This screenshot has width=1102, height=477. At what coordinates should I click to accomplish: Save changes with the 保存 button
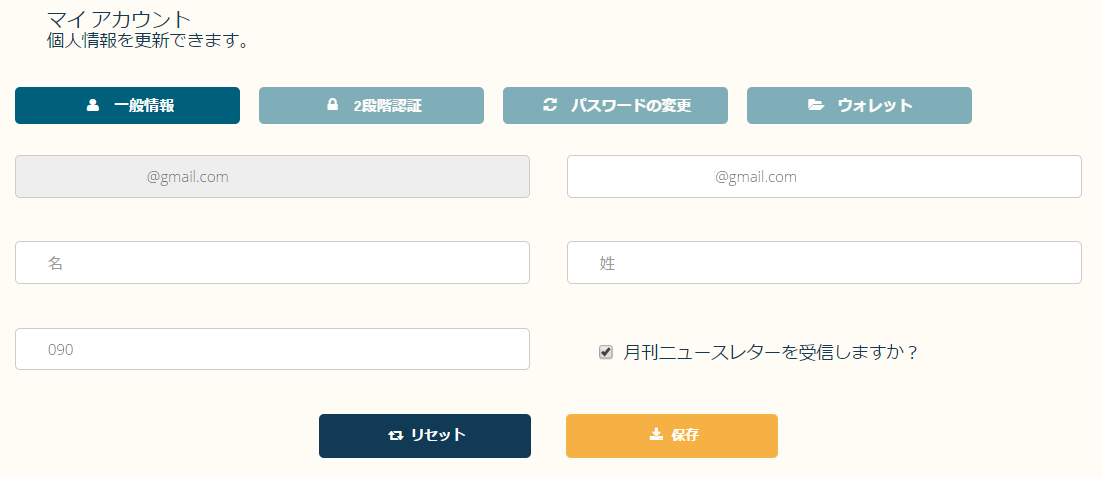[x=672, y=435]
